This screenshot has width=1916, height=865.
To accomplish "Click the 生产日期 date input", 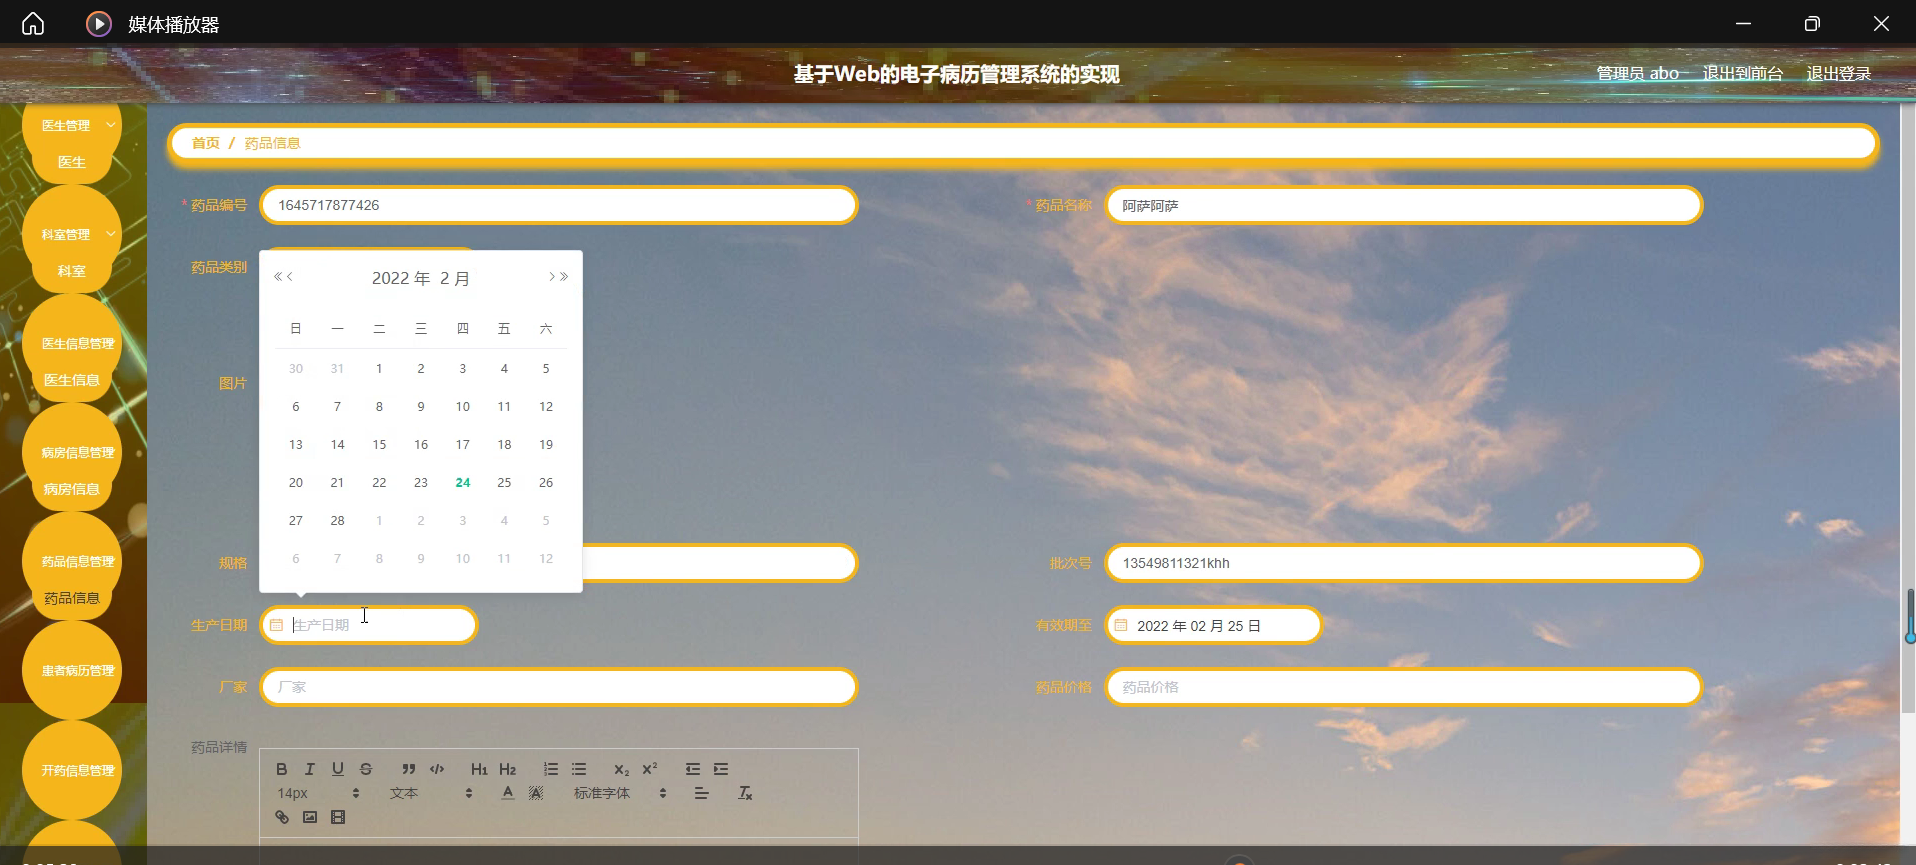I will [369, 625].
